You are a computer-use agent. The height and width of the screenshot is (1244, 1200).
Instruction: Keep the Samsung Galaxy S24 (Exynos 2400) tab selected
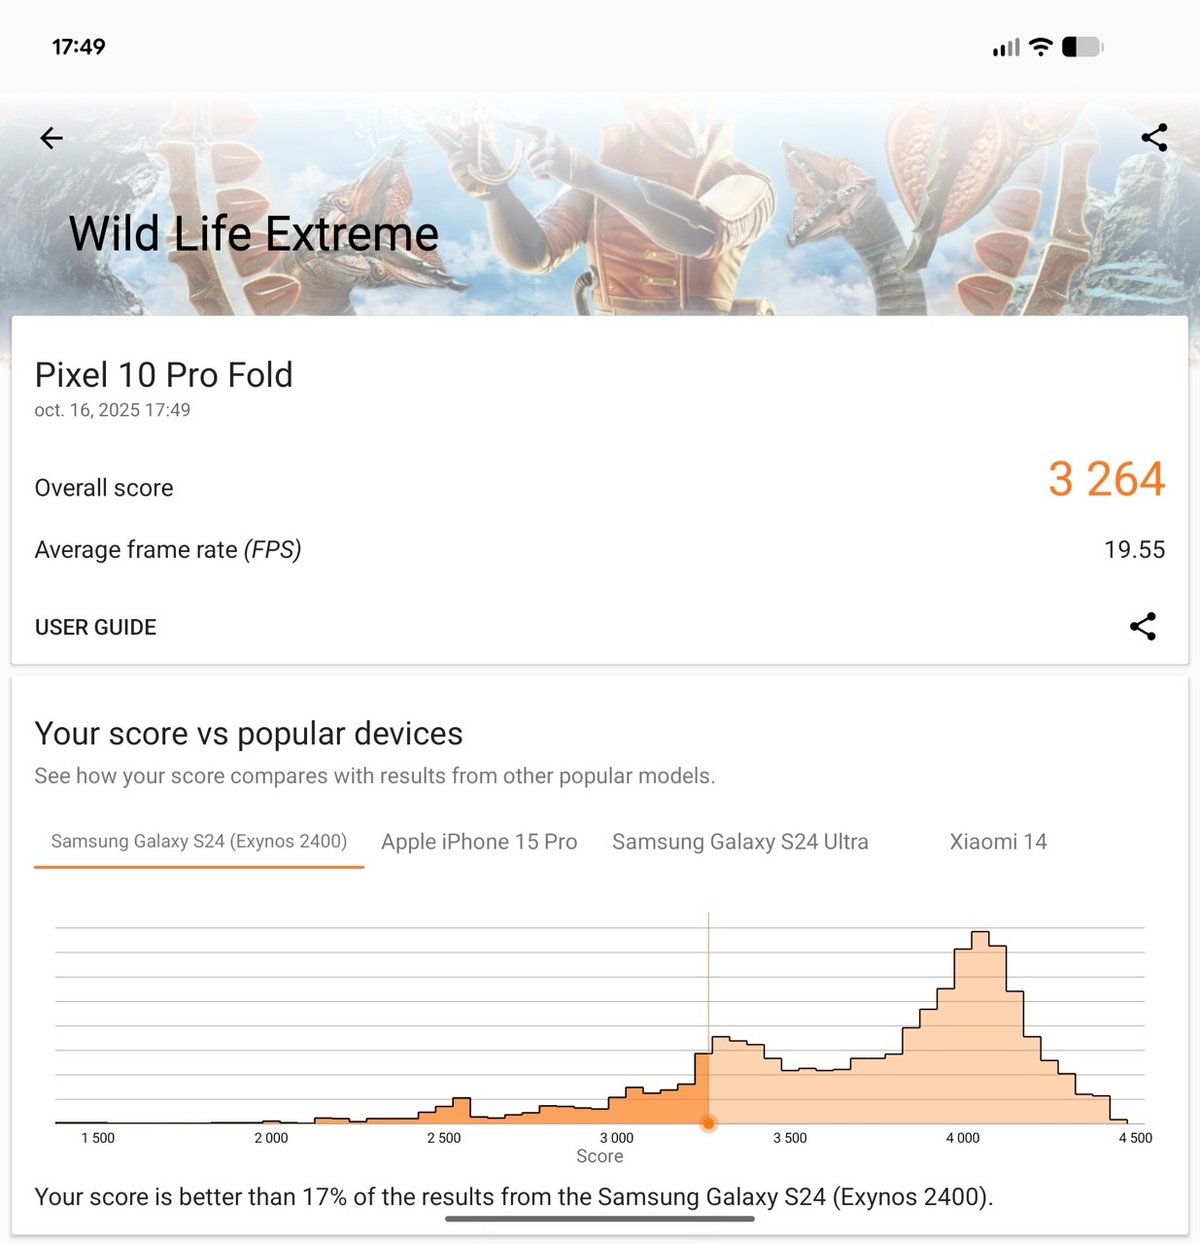(198, 841)
